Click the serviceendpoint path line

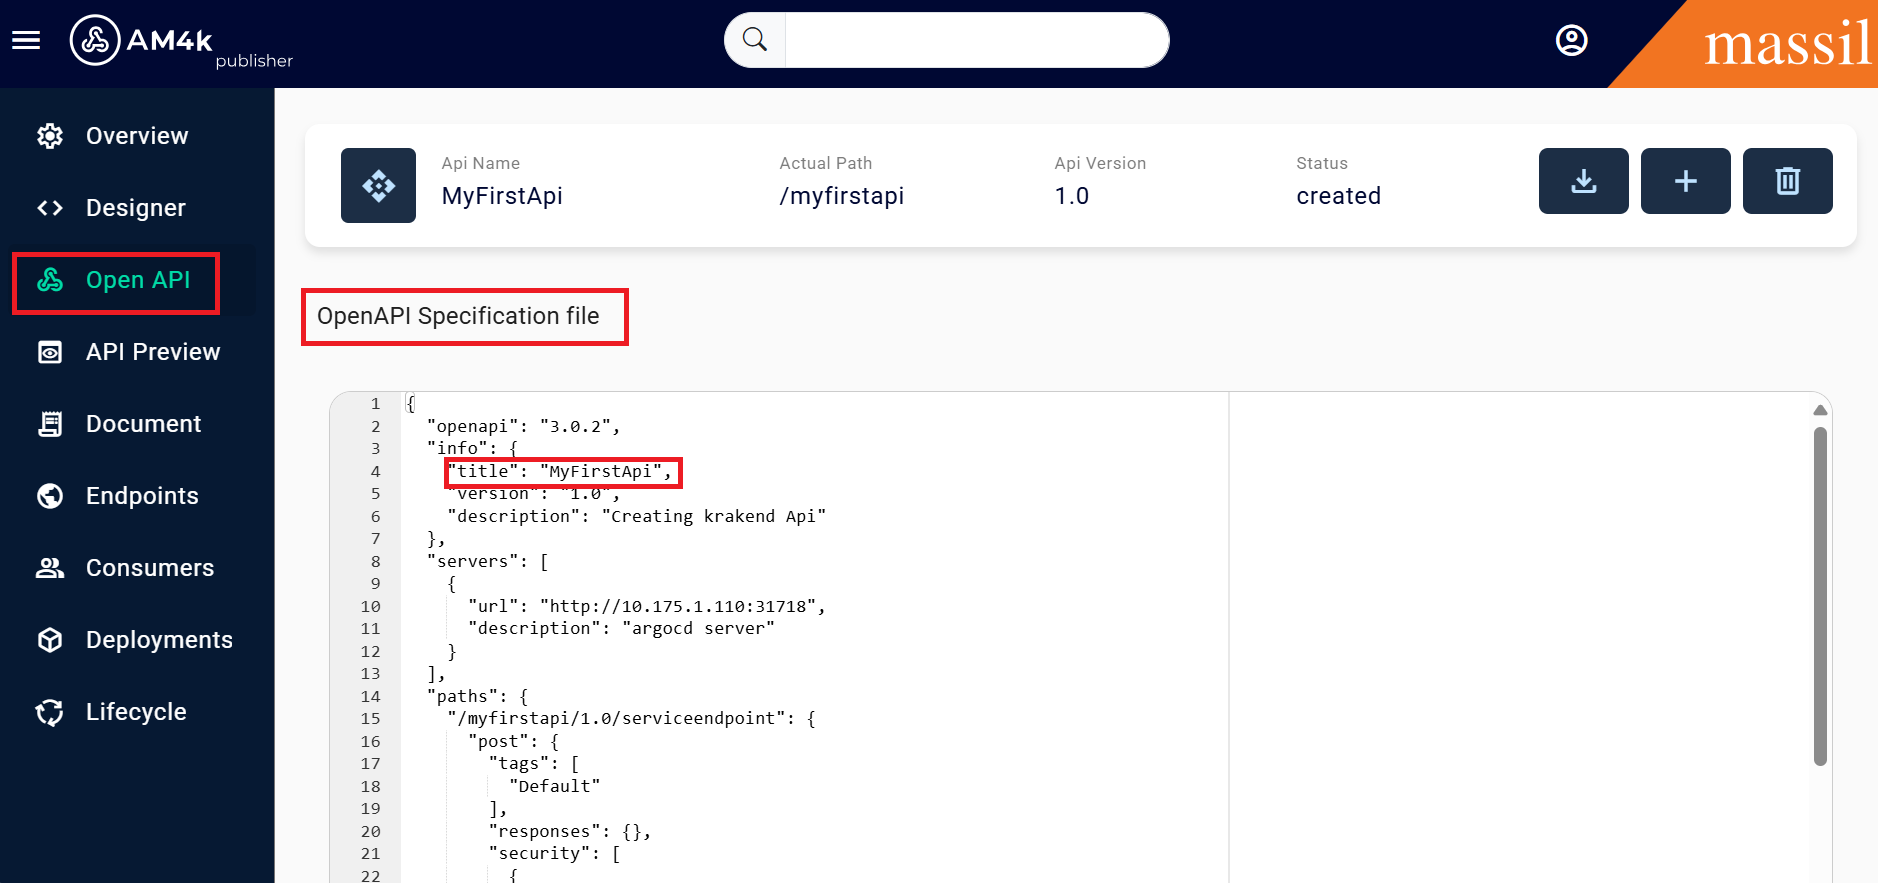(632, 718)
